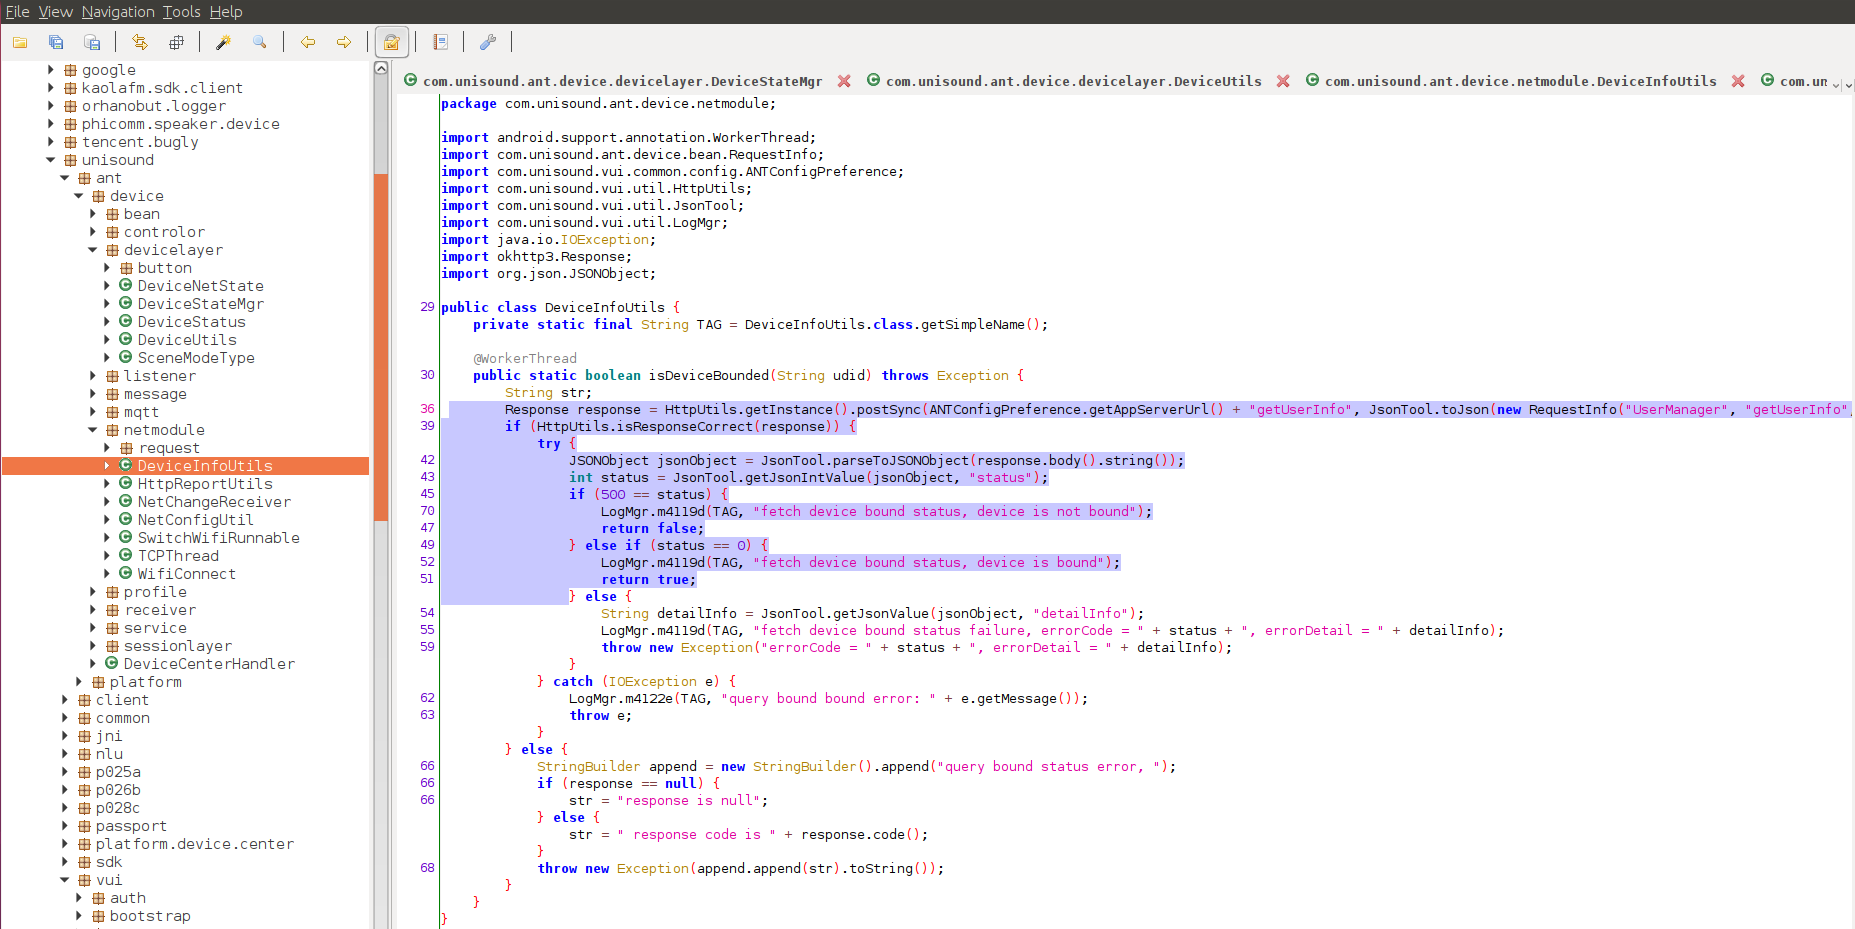Screen dimensions: 1855x929
Task: Click the phicomm.speaker.device package icon
Action: point(70,124)
